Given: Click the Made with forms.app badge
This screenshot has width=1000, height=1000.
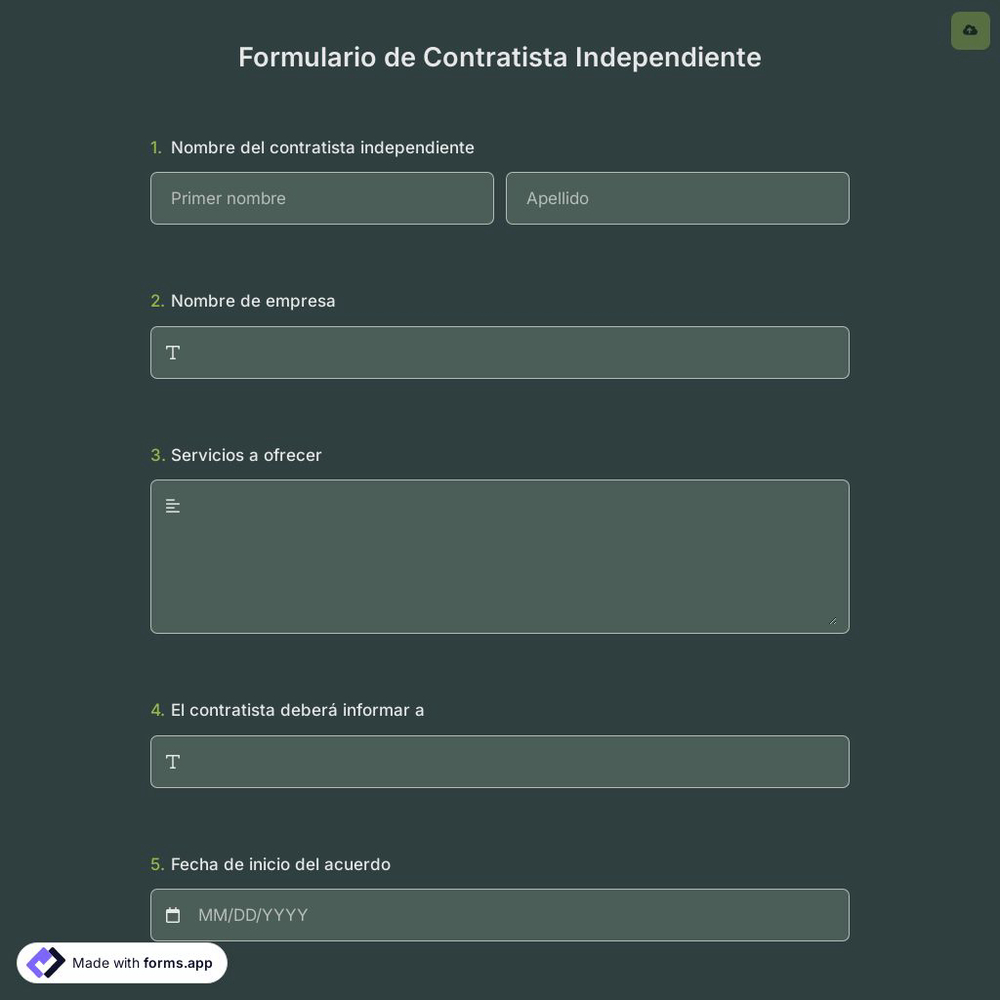Looking at the screenshot, I should (122, 962).
